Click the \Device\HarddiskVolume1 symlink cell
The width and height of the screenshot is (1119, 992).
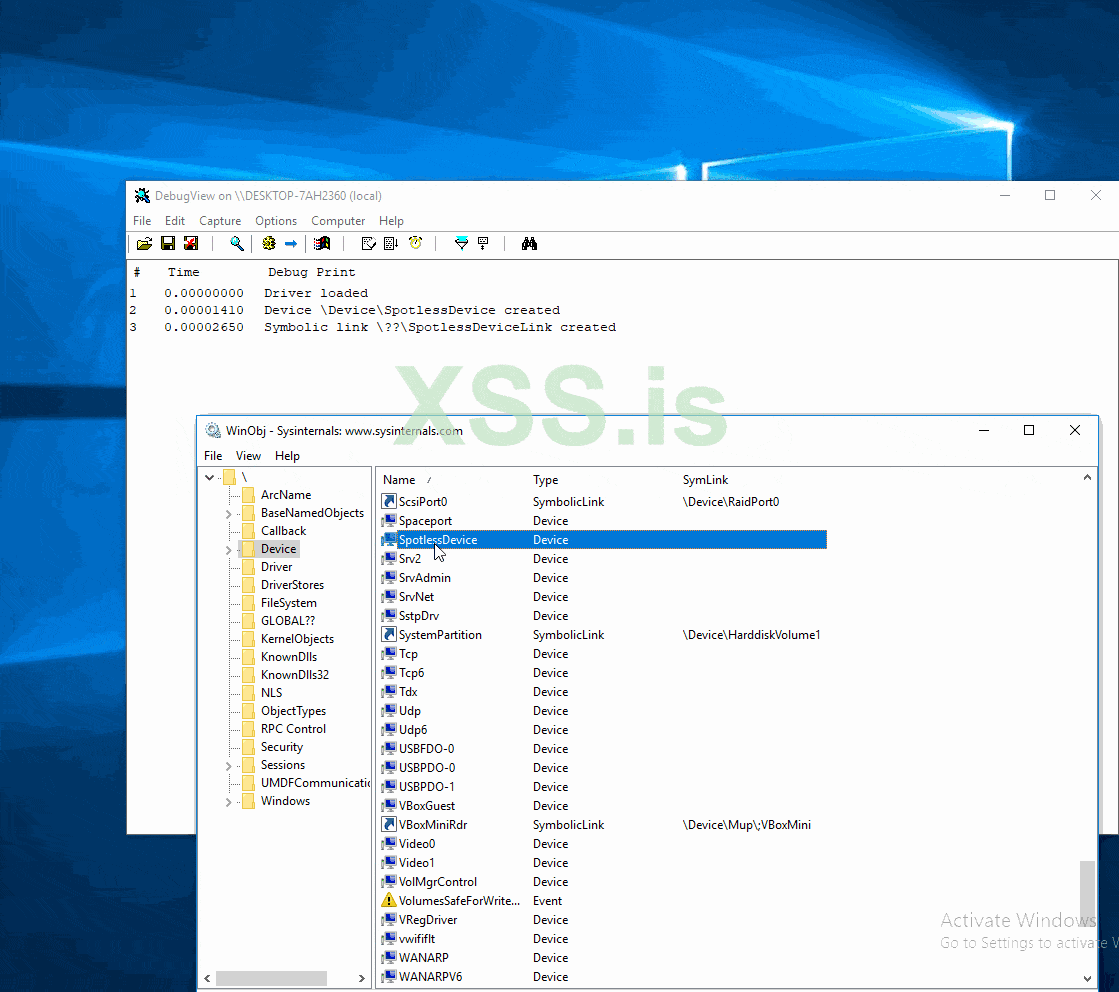click(x=751, y=634)
